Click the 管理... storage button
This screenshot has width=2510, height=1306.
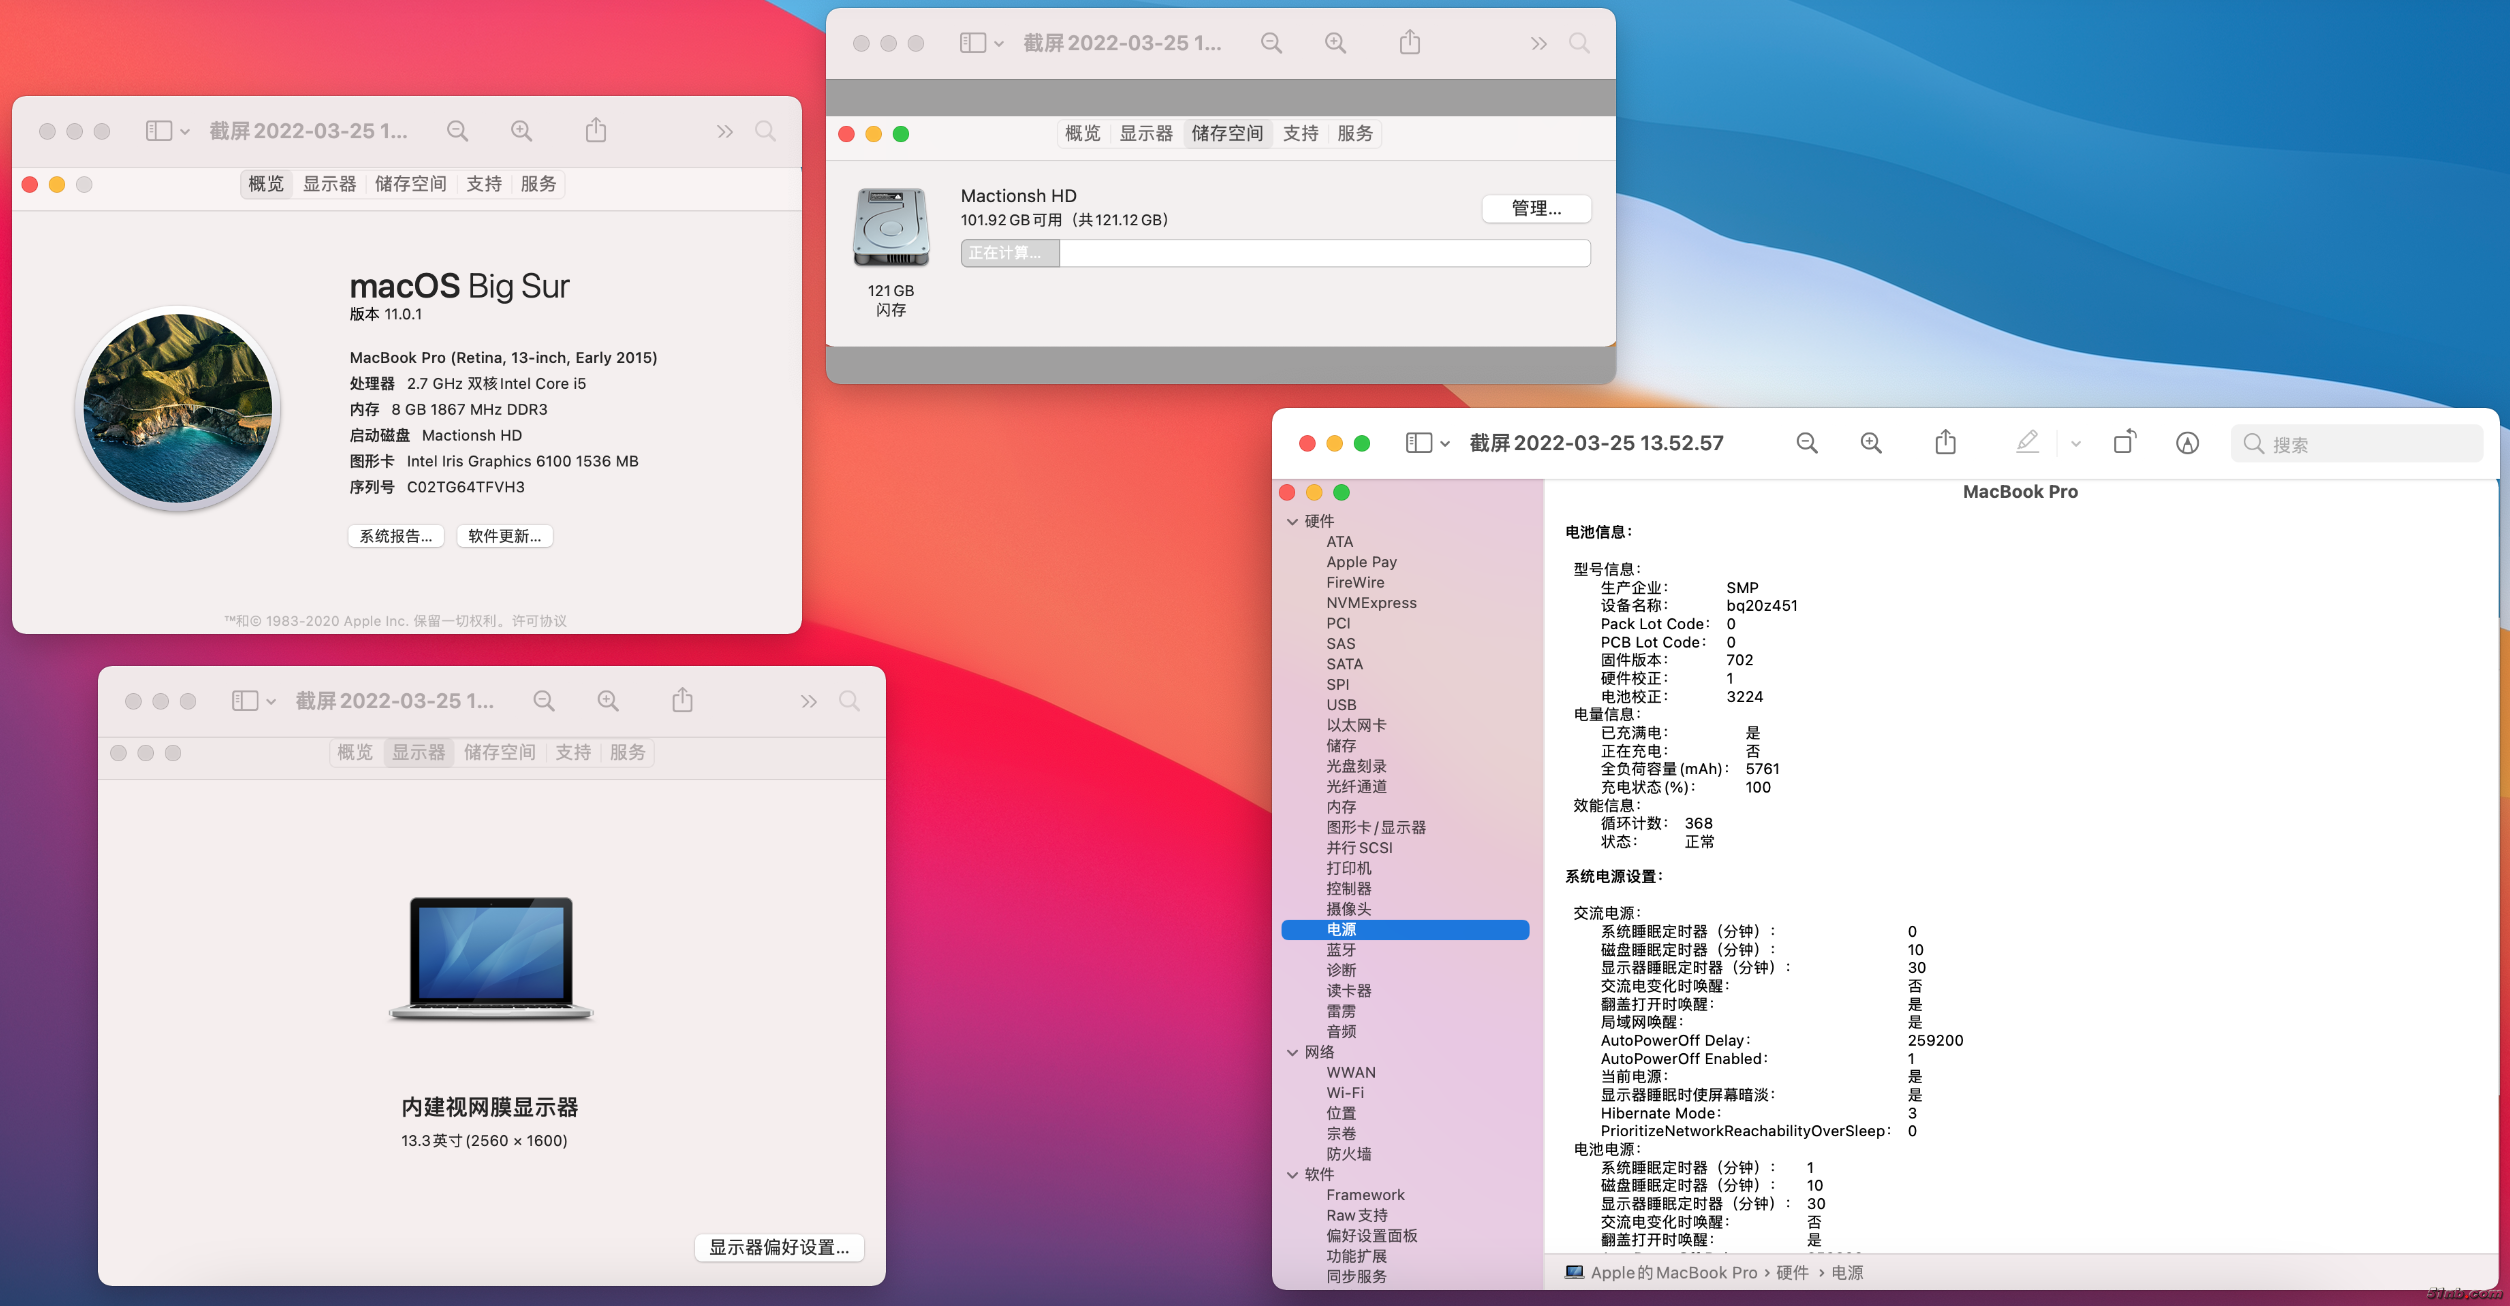pyautogui.click(x=1536, y=208)
